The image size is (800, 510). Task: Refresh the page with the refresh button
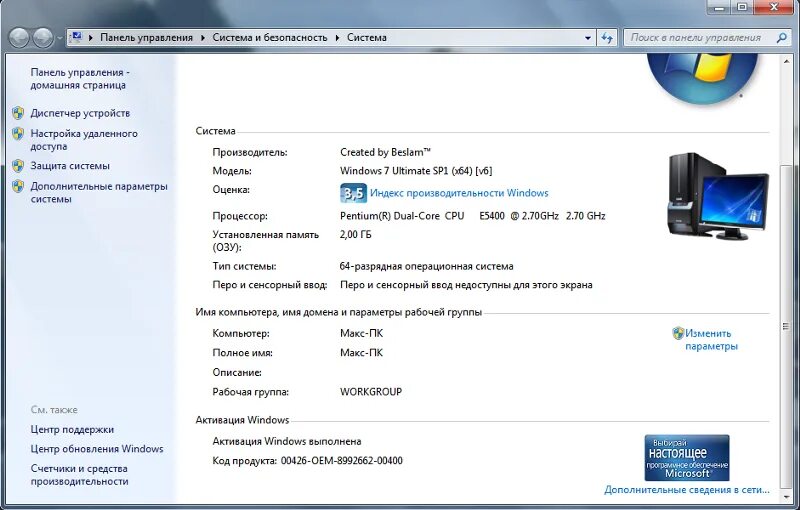(607, 38)
